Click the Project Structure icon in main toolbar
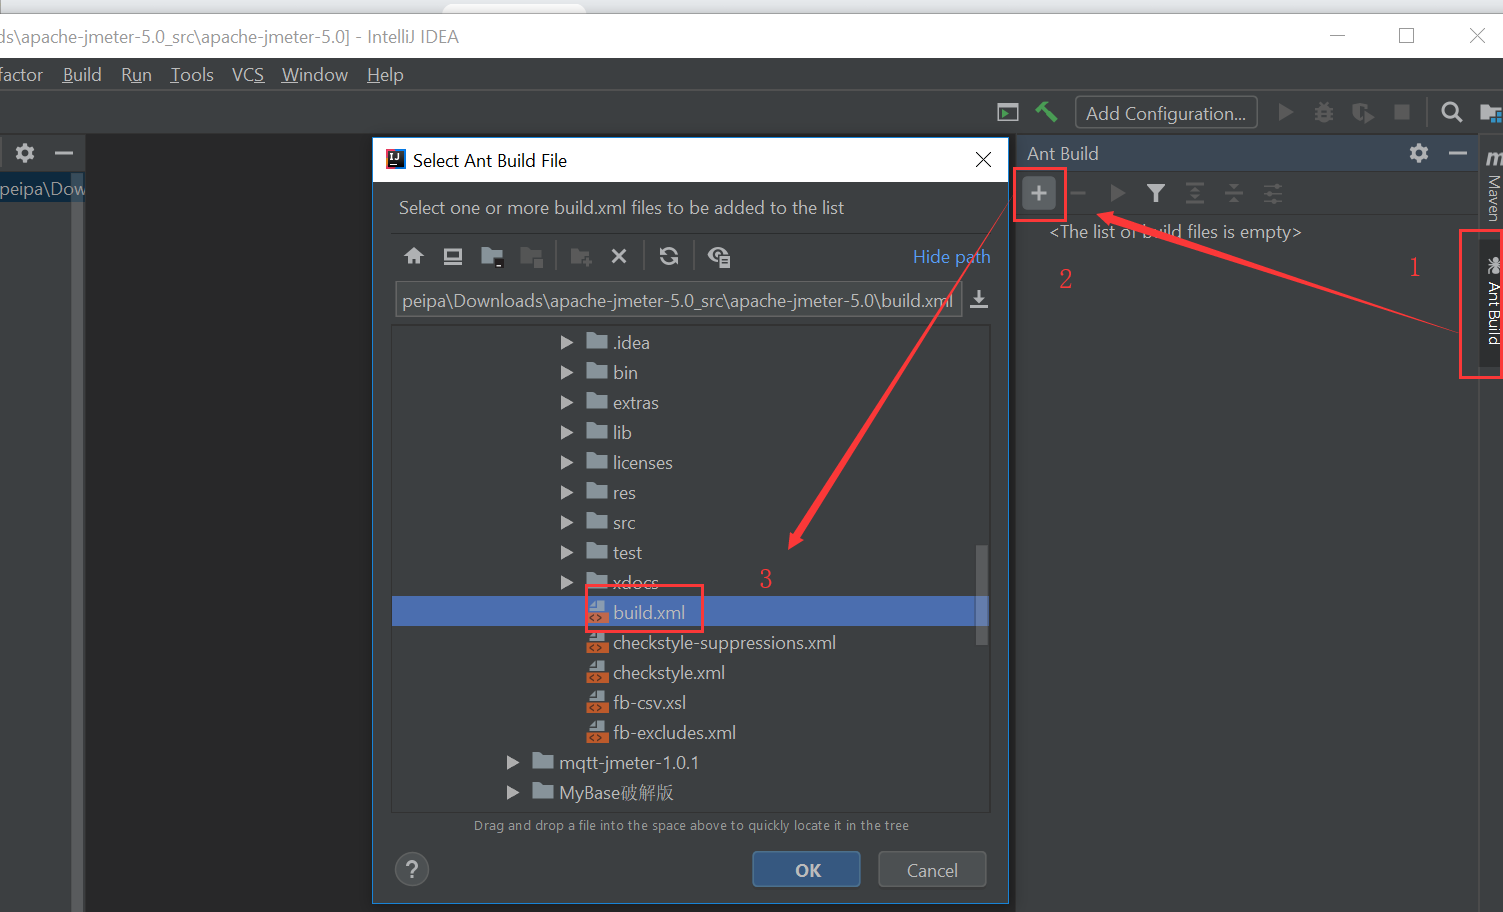The height and width of the screenshot is (912, 1503). point(1491,113)
